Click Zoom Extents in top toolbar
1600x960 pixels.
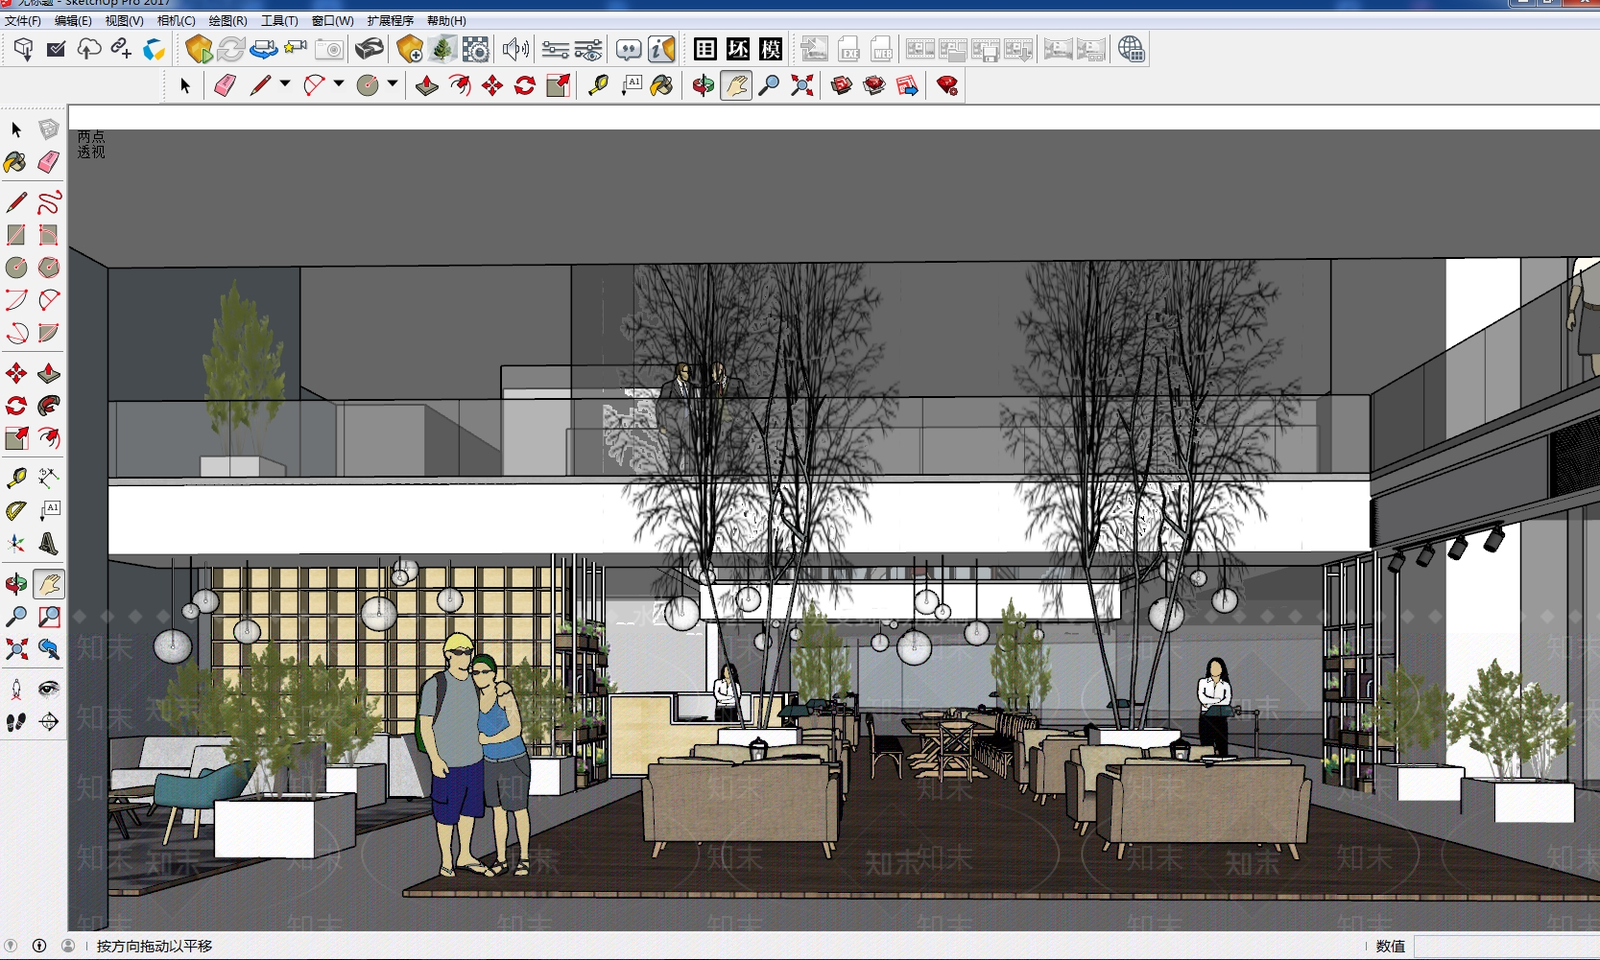802,86
